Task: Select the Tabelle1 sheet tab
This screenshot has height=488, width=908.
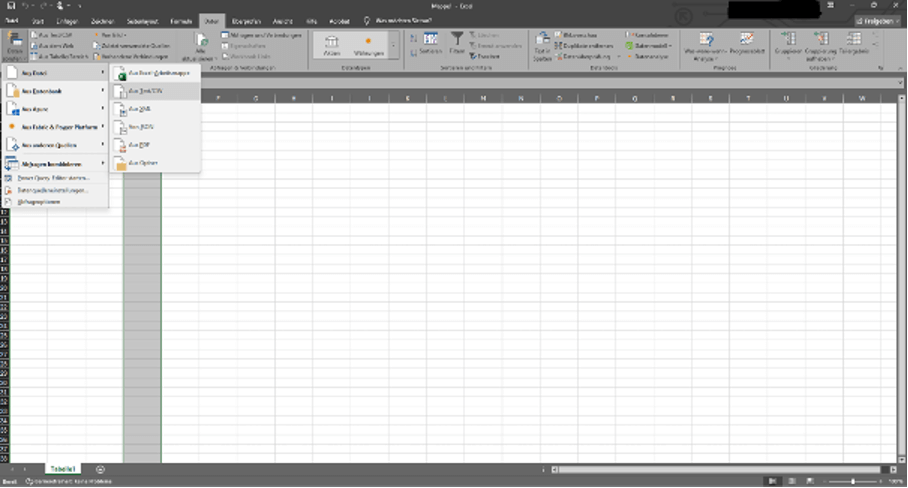Action: (63, 469)
